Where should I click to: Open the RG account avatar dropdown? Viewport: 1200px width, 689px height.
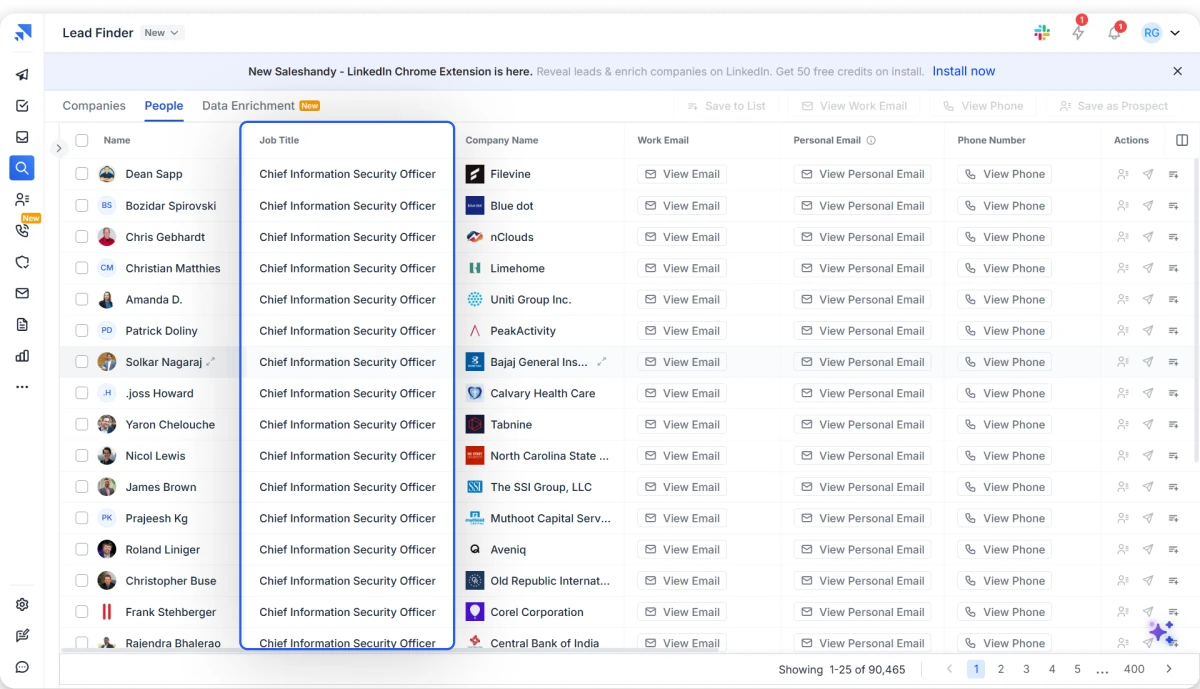tap(1161, 33)
